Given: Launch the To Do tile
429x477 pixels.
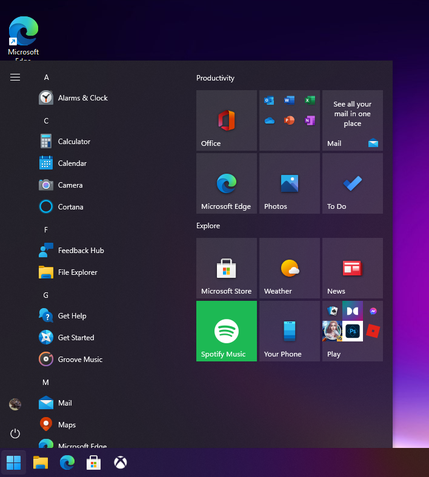Looking at the screenshot, I should (352, 183).
